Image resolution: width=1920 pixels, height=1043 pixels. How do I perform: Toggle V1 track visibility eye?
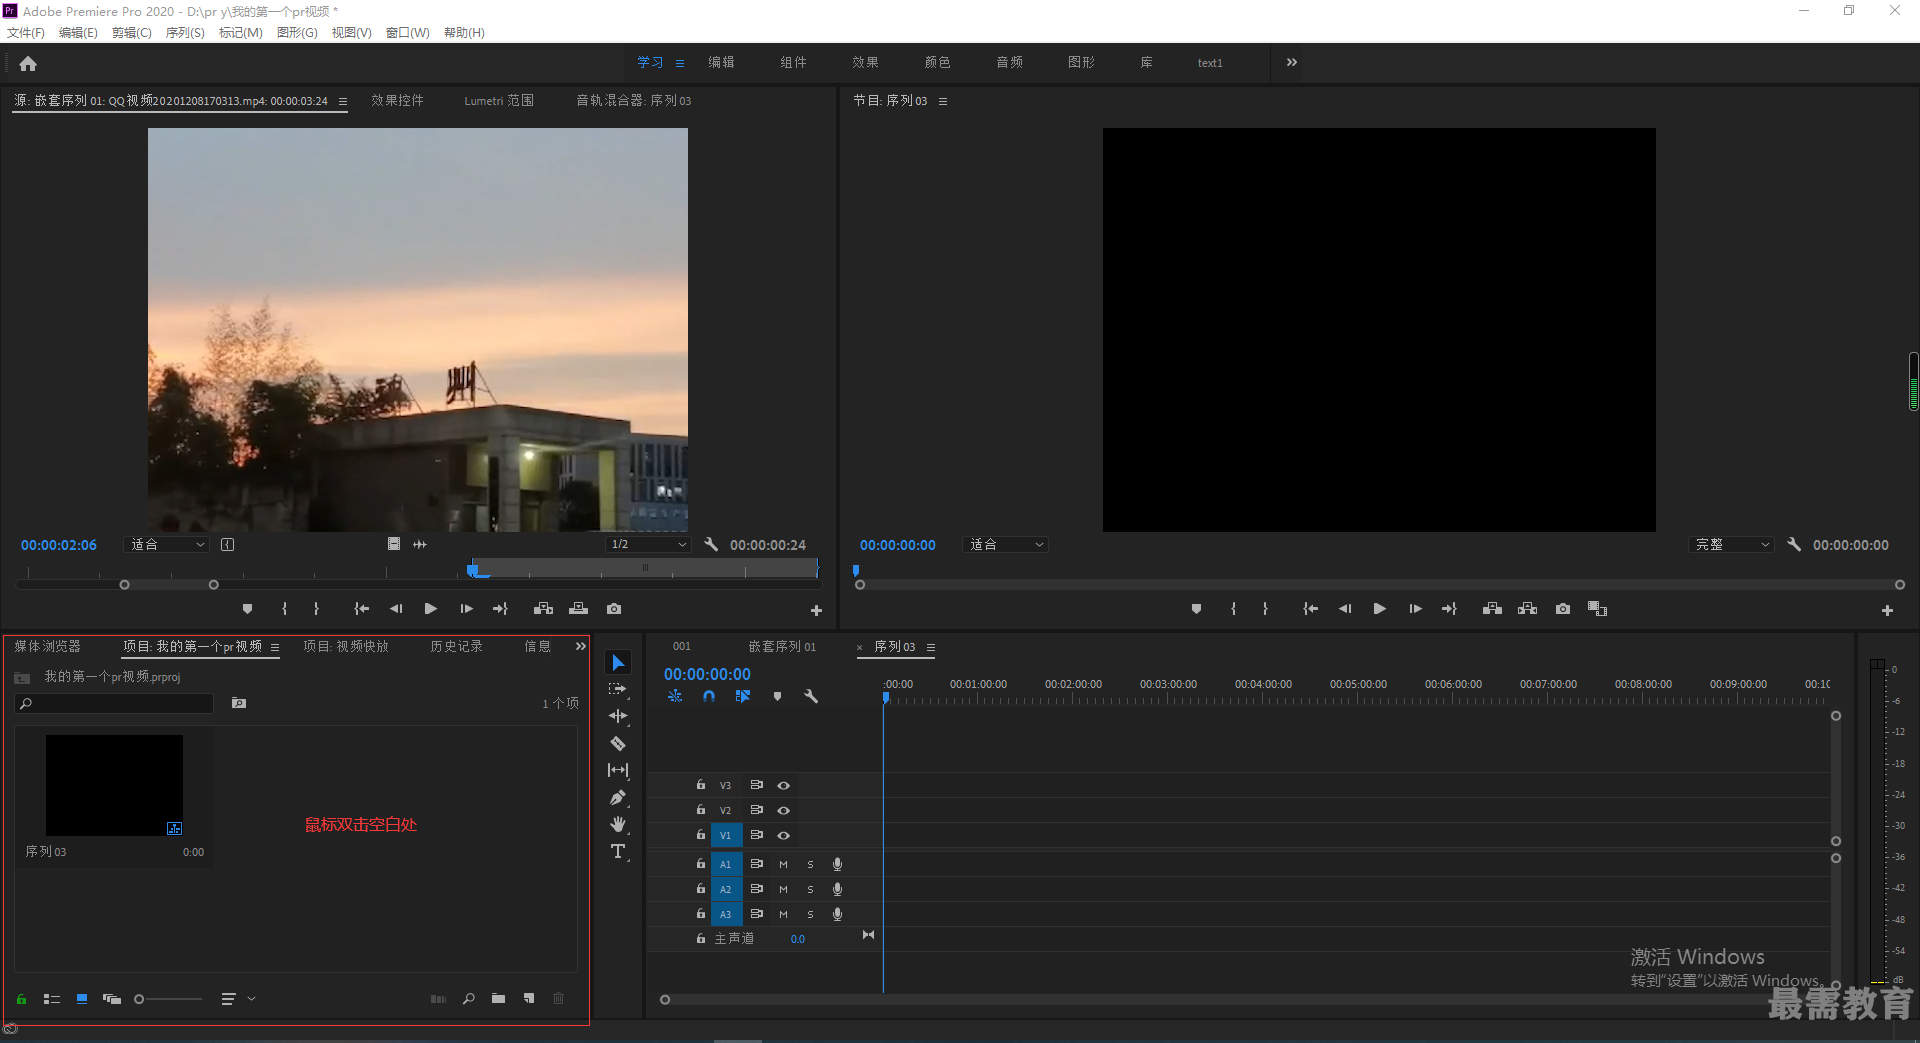click(x=784, y=835)
